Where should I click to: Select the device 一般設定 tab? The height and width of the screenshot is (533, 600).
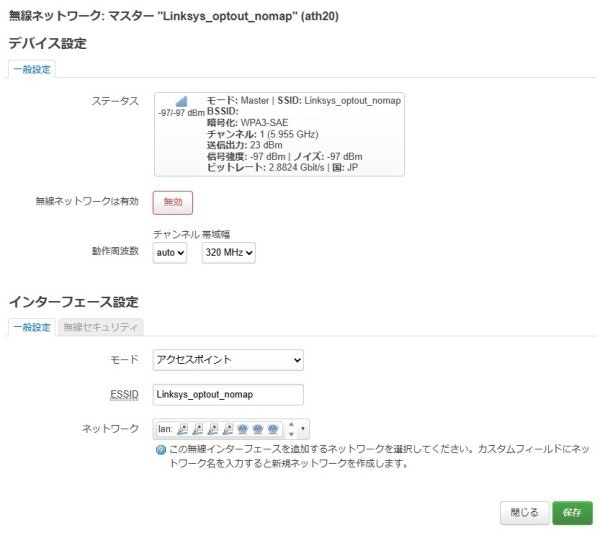32,69
